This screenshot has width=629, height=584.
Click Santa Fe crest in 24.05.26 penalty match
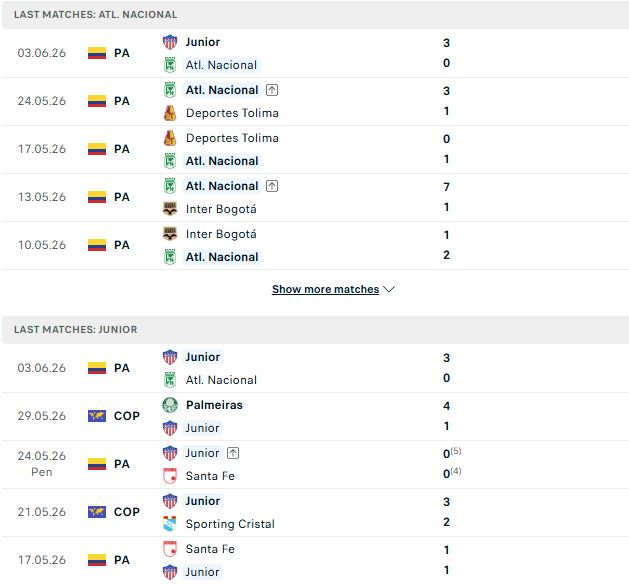coord(170,476)
